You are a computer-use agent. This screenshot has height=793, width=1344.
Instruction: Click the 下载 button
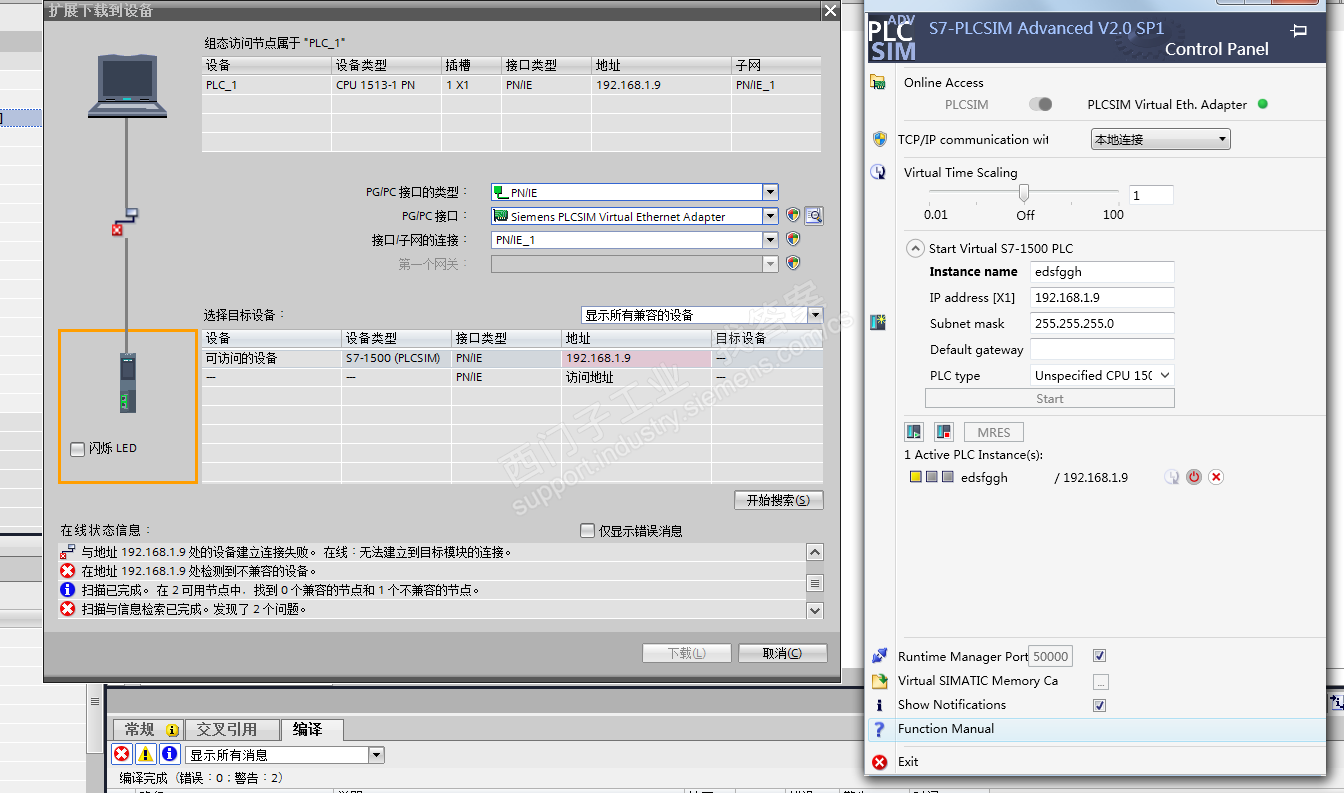[x=686, y=653]
